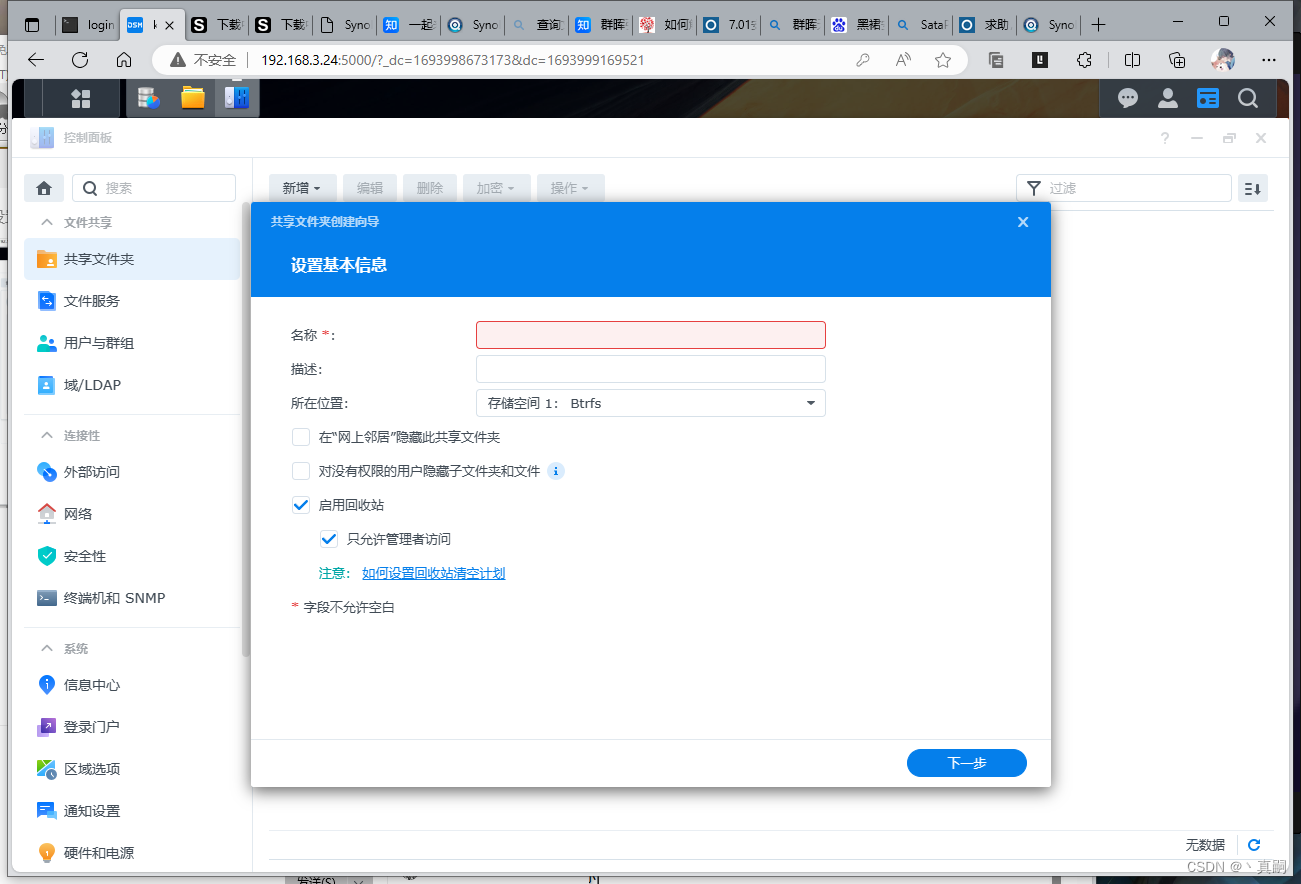This screenshot has height=884, width=1301.
Task: Toggle hide subfolders from unauthorized users checkbox
Action: click(301, 471)
